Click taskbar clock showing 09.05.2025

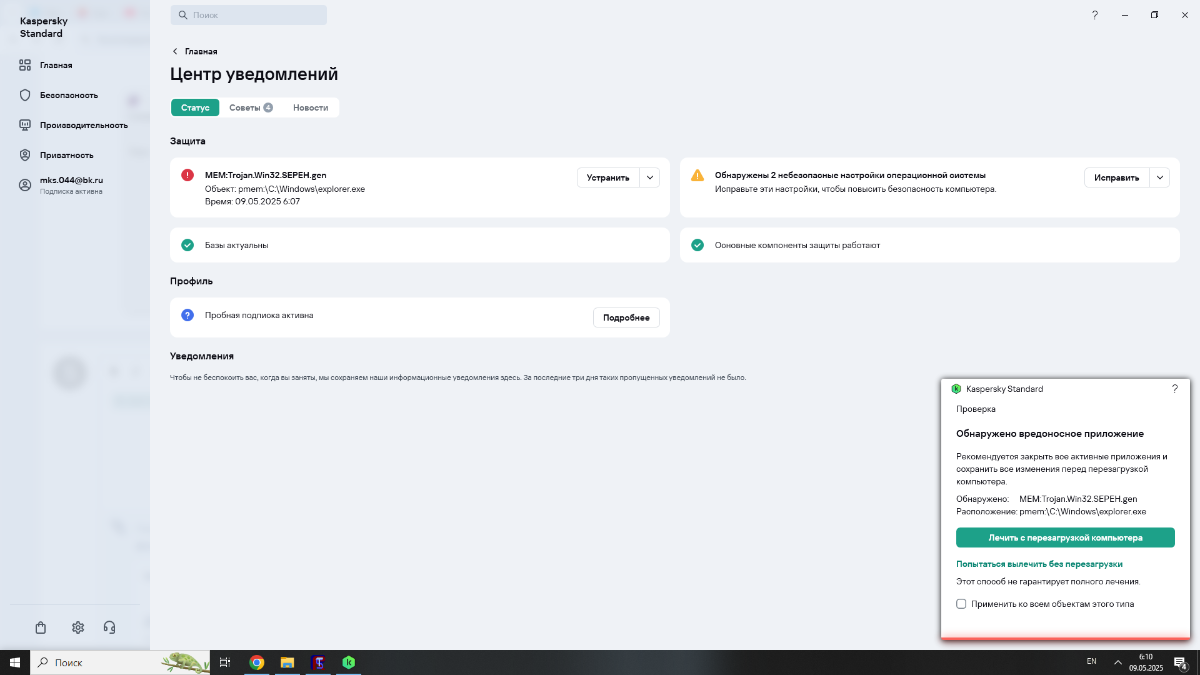(x=1145, y=662)
